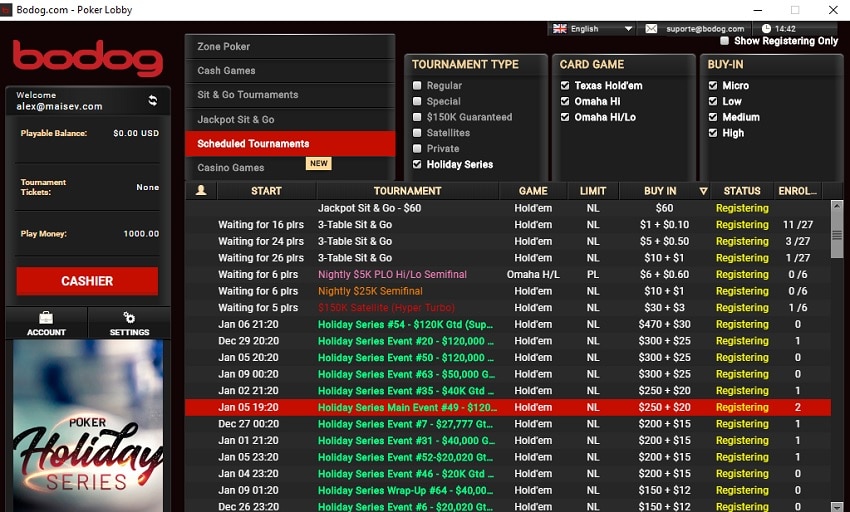This screenshot has height=512, width=850.
Task: Sort by START column header
Action: coord(266,191)
